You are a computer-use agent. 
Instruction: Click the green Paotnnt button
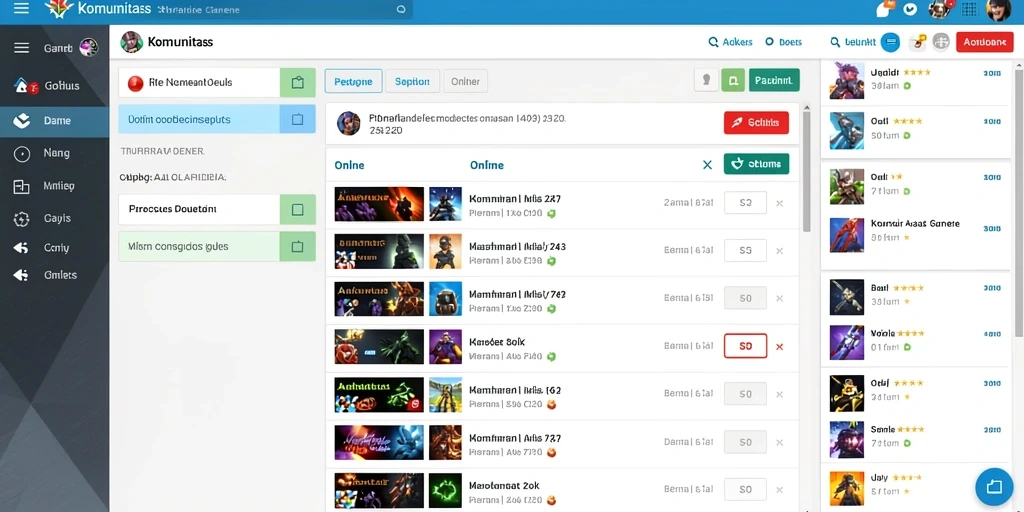point(774,80)
